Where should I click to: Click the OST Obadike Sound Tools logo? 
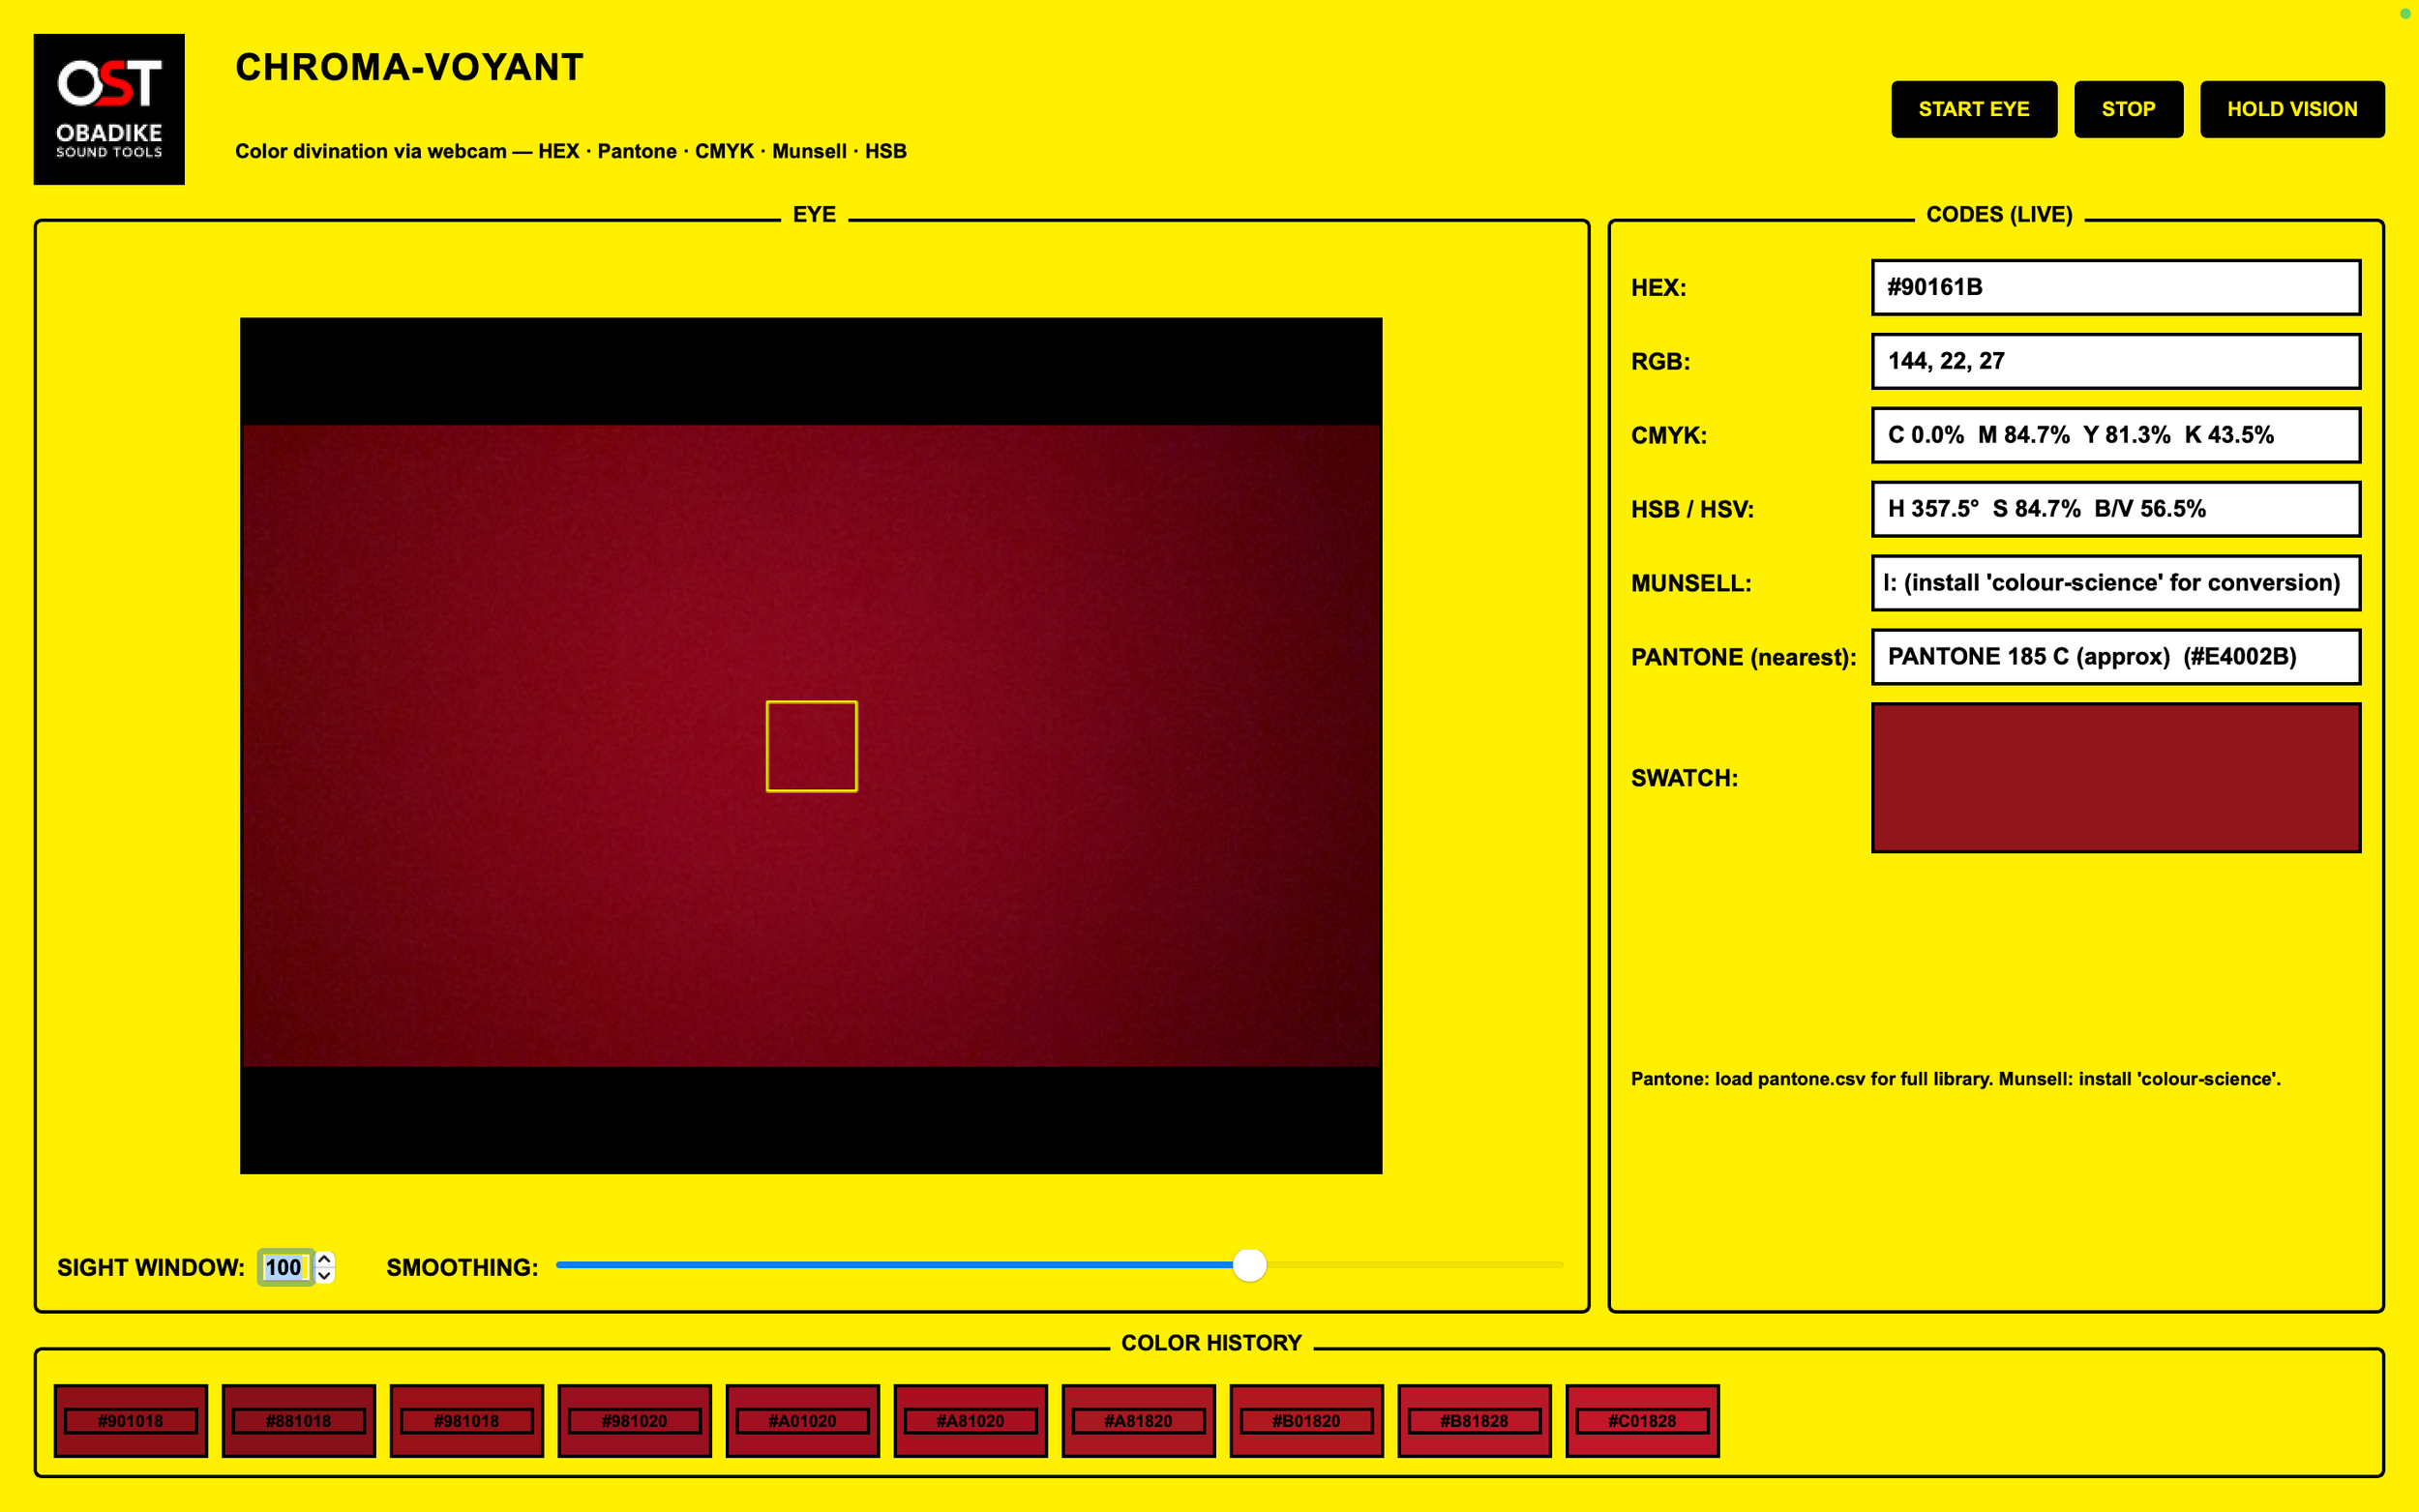point(109,109)
